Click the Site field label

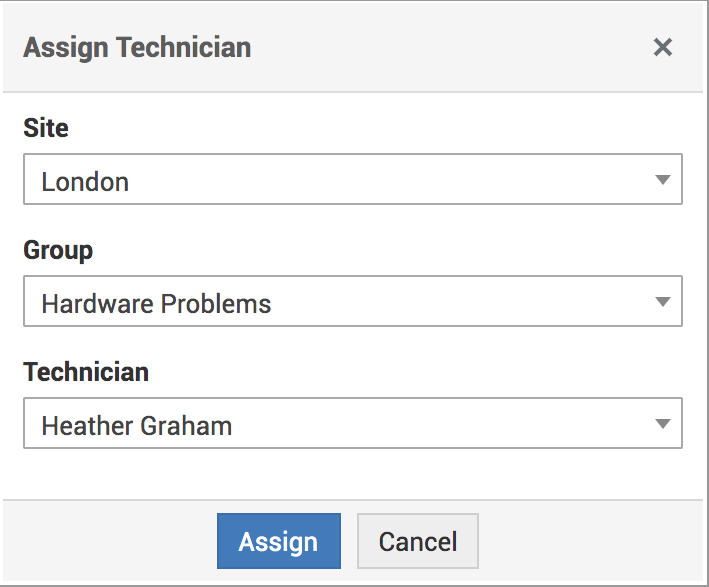(46, 128)
